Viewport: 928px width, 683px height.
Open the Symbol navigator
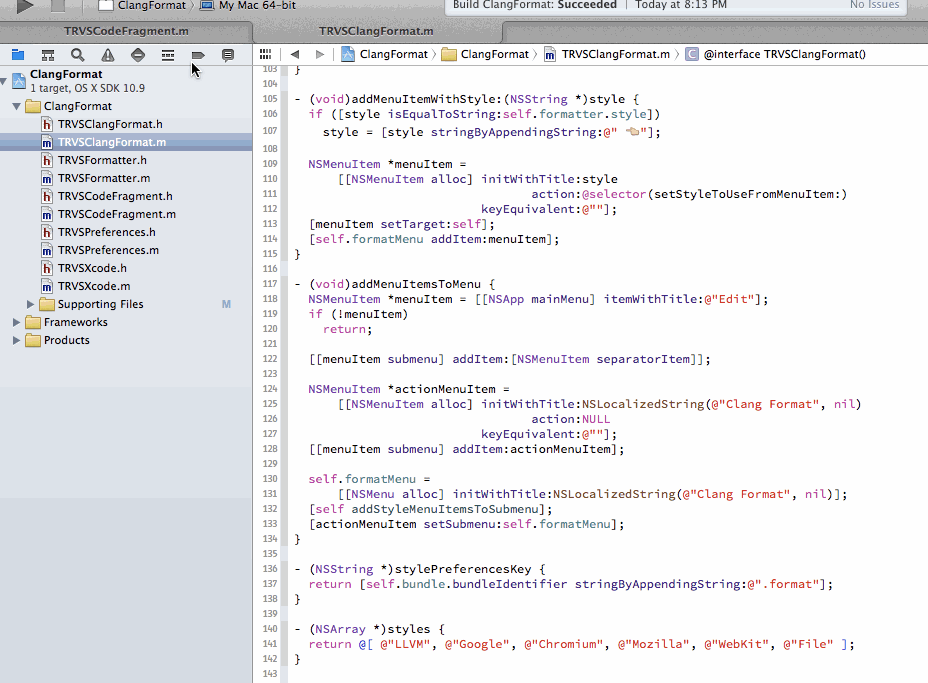[x=48, y=55]
